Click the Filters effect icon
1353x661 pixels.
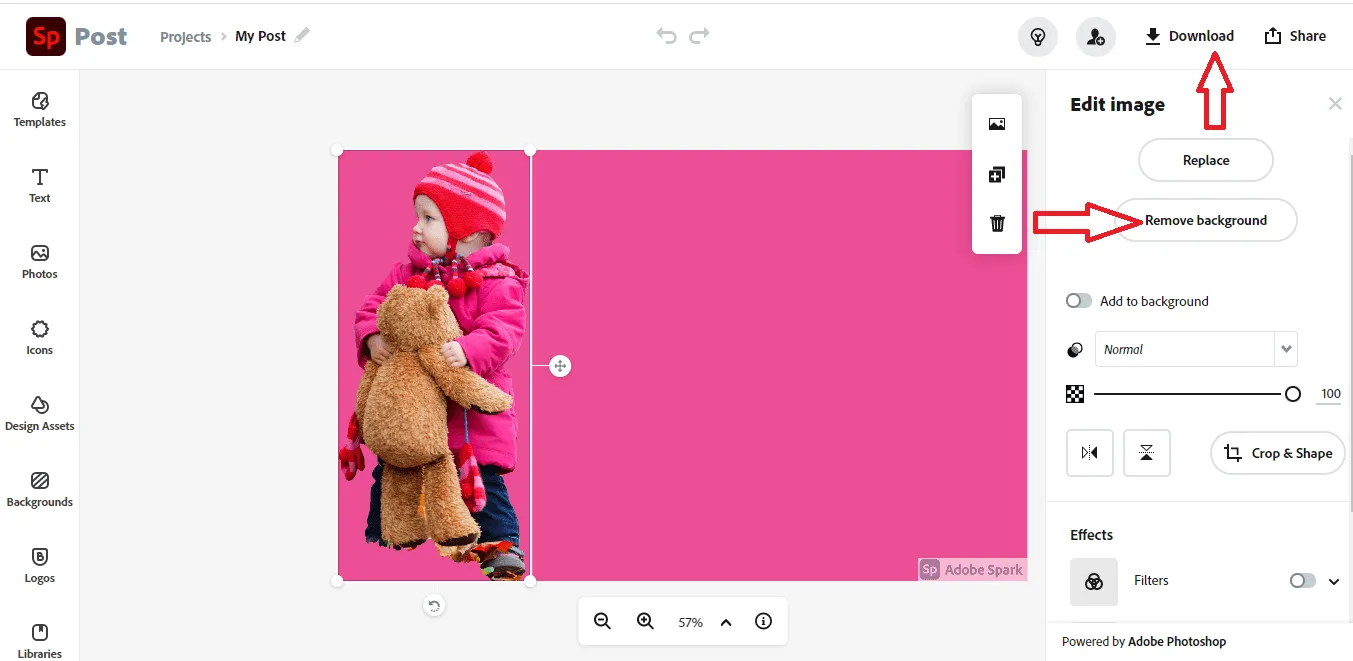click(1094, 582)
